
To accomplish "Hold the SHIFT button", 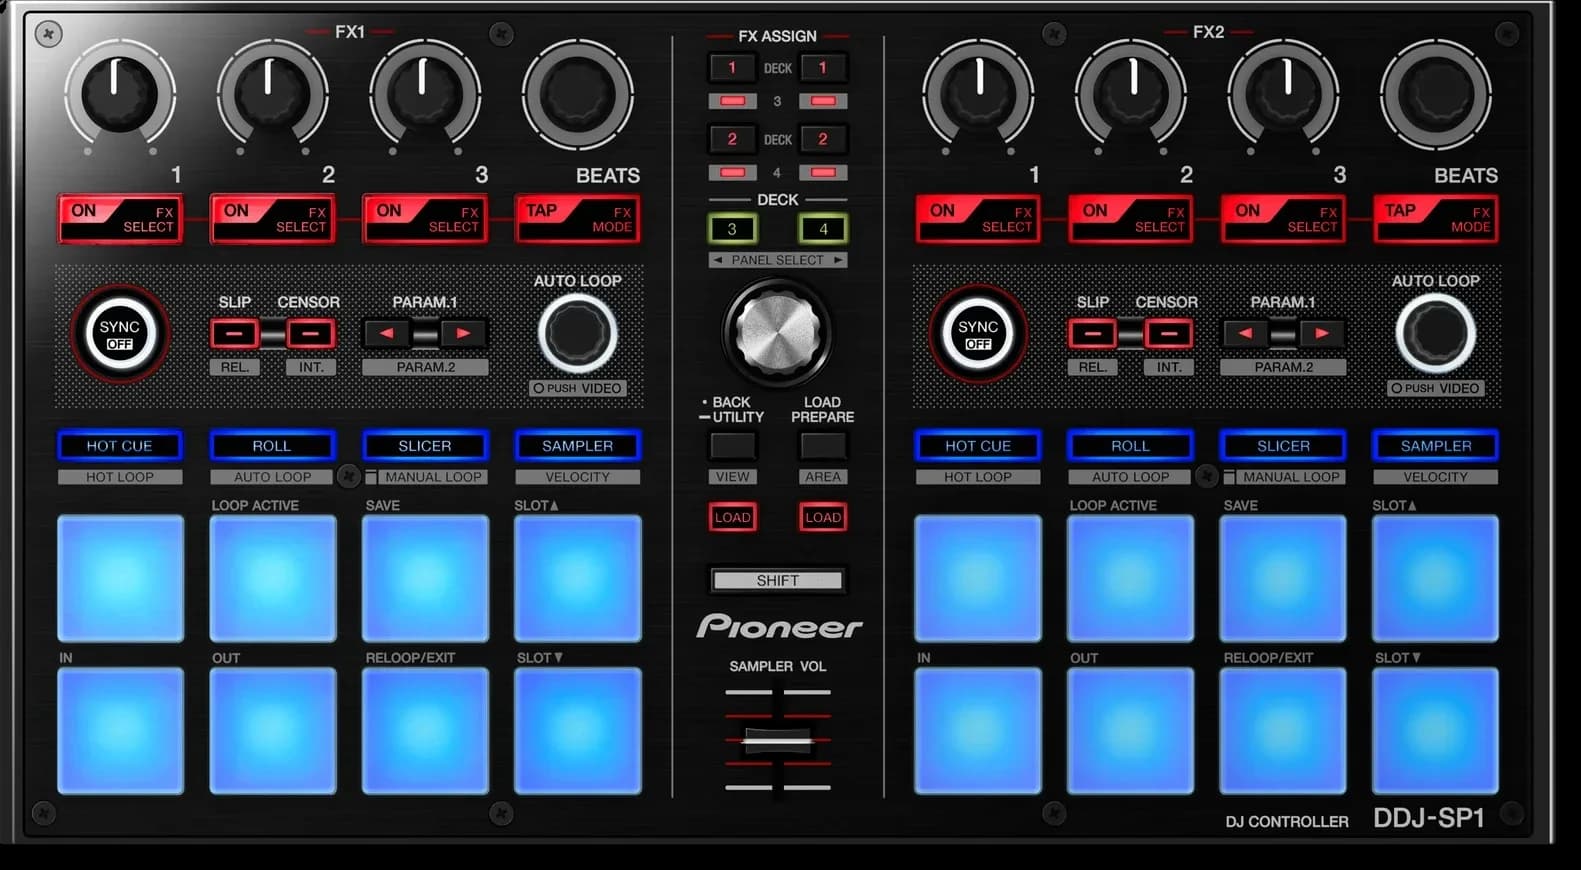I will point(778,580).
